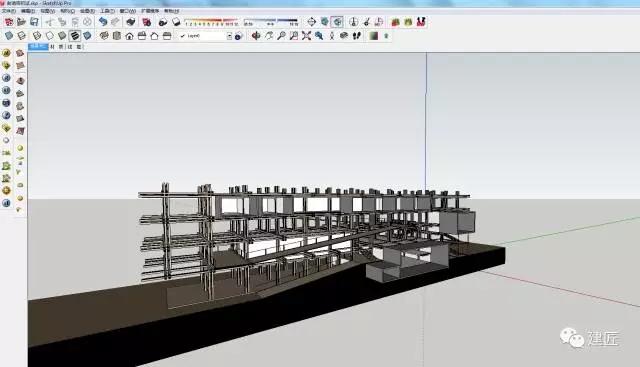
Task: Open the Layer0 layer dropdown
Action: pos(206,36)
